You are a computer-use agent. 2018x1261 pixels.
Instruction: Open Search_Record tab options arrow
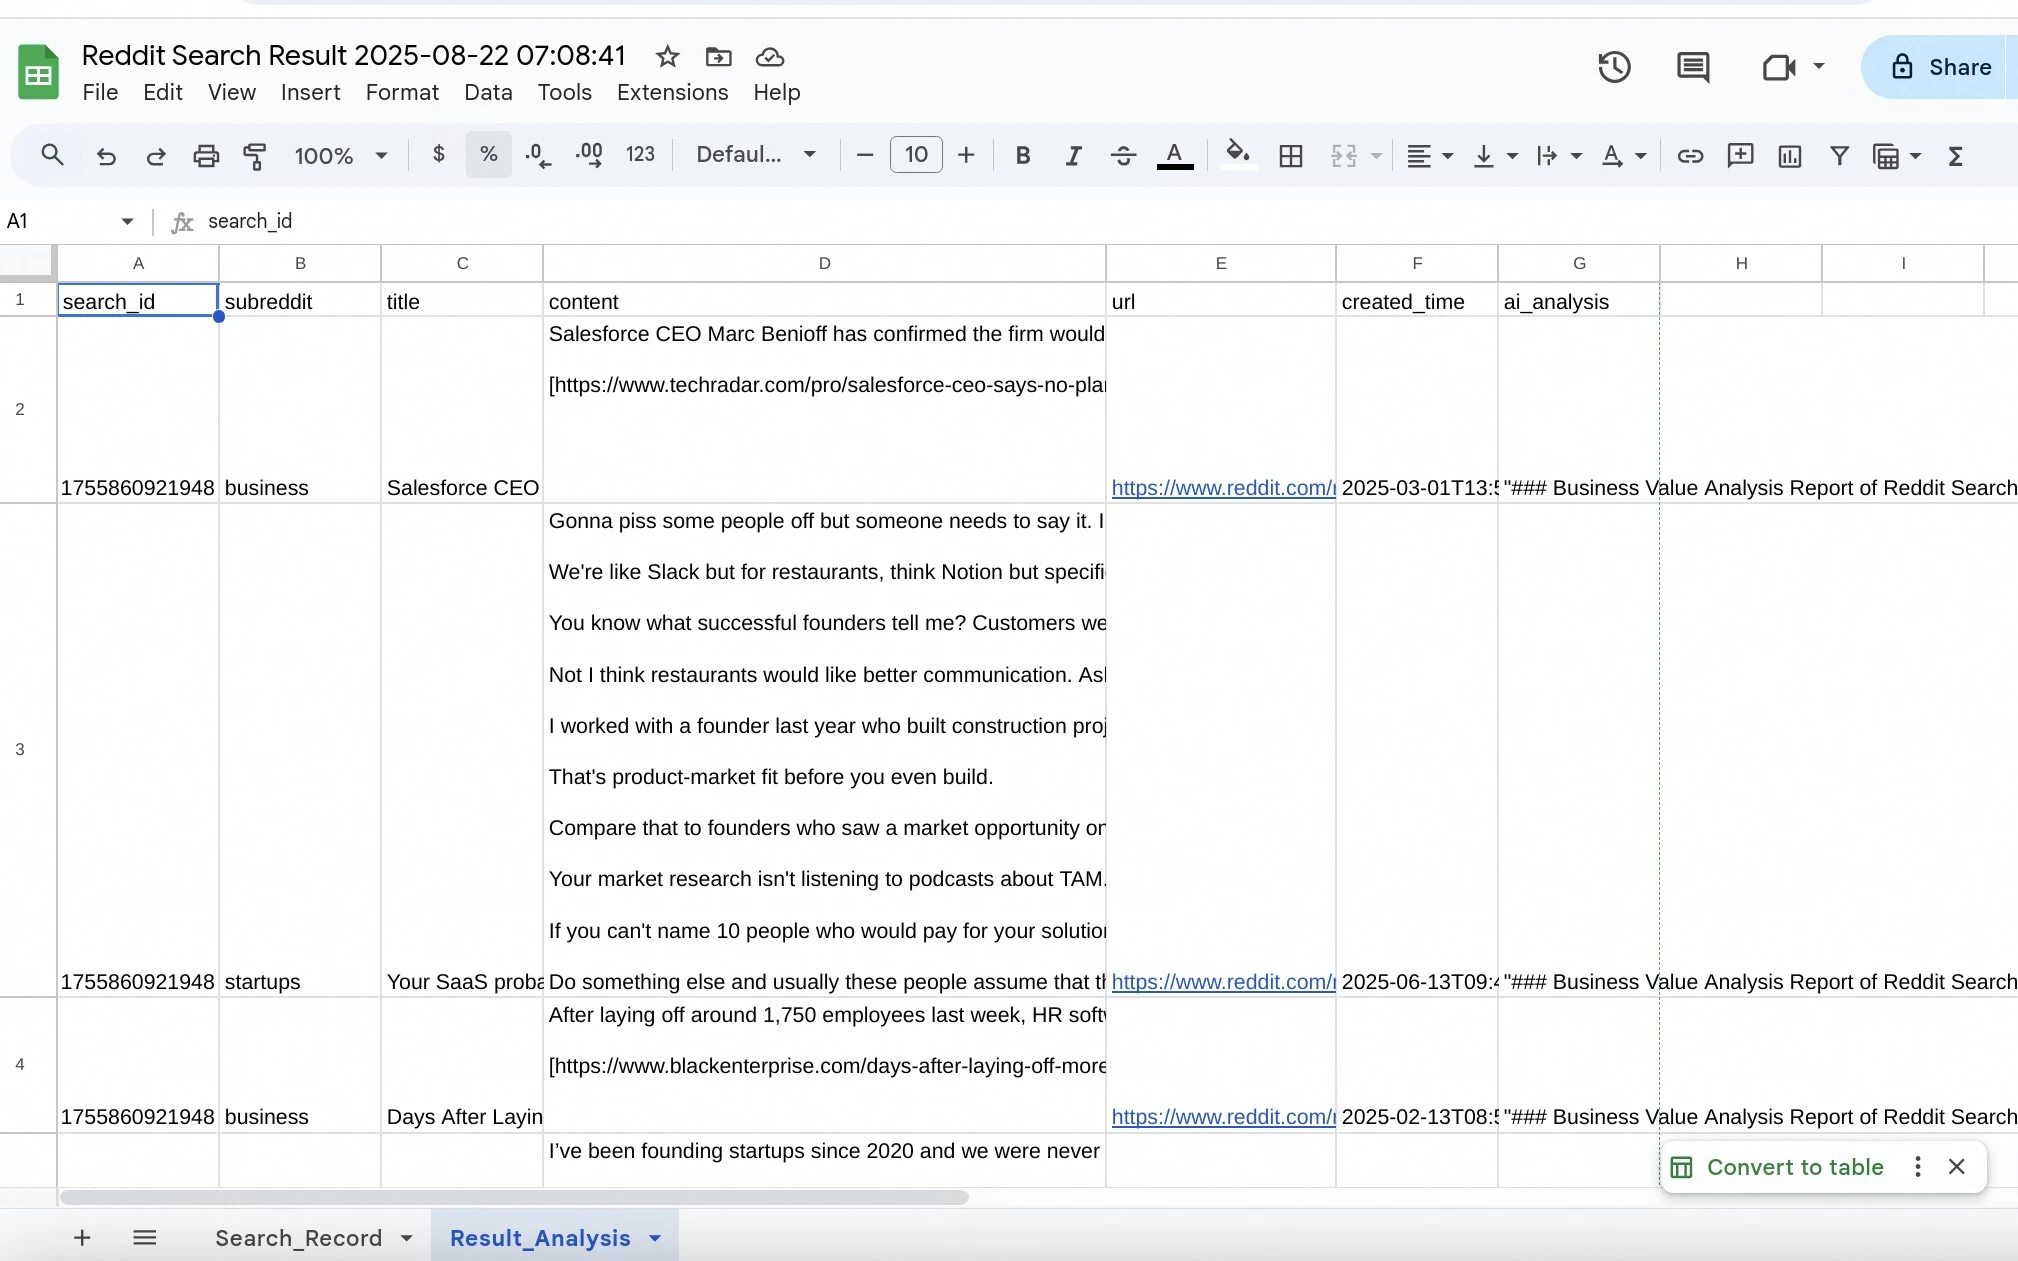tap(407, 1238)
